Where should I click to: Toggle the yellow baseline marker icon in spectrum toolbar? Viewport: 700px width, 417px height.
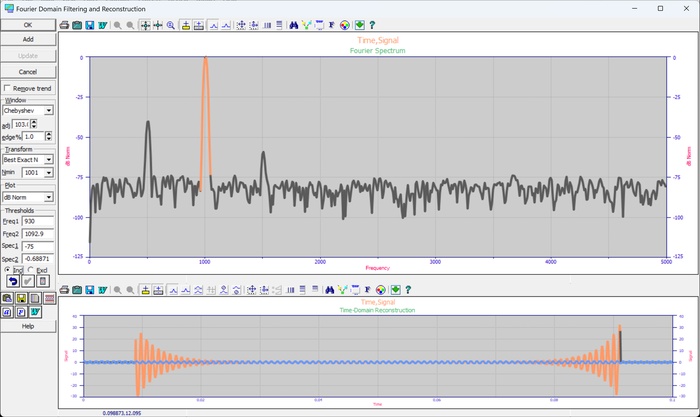[186, 25]
